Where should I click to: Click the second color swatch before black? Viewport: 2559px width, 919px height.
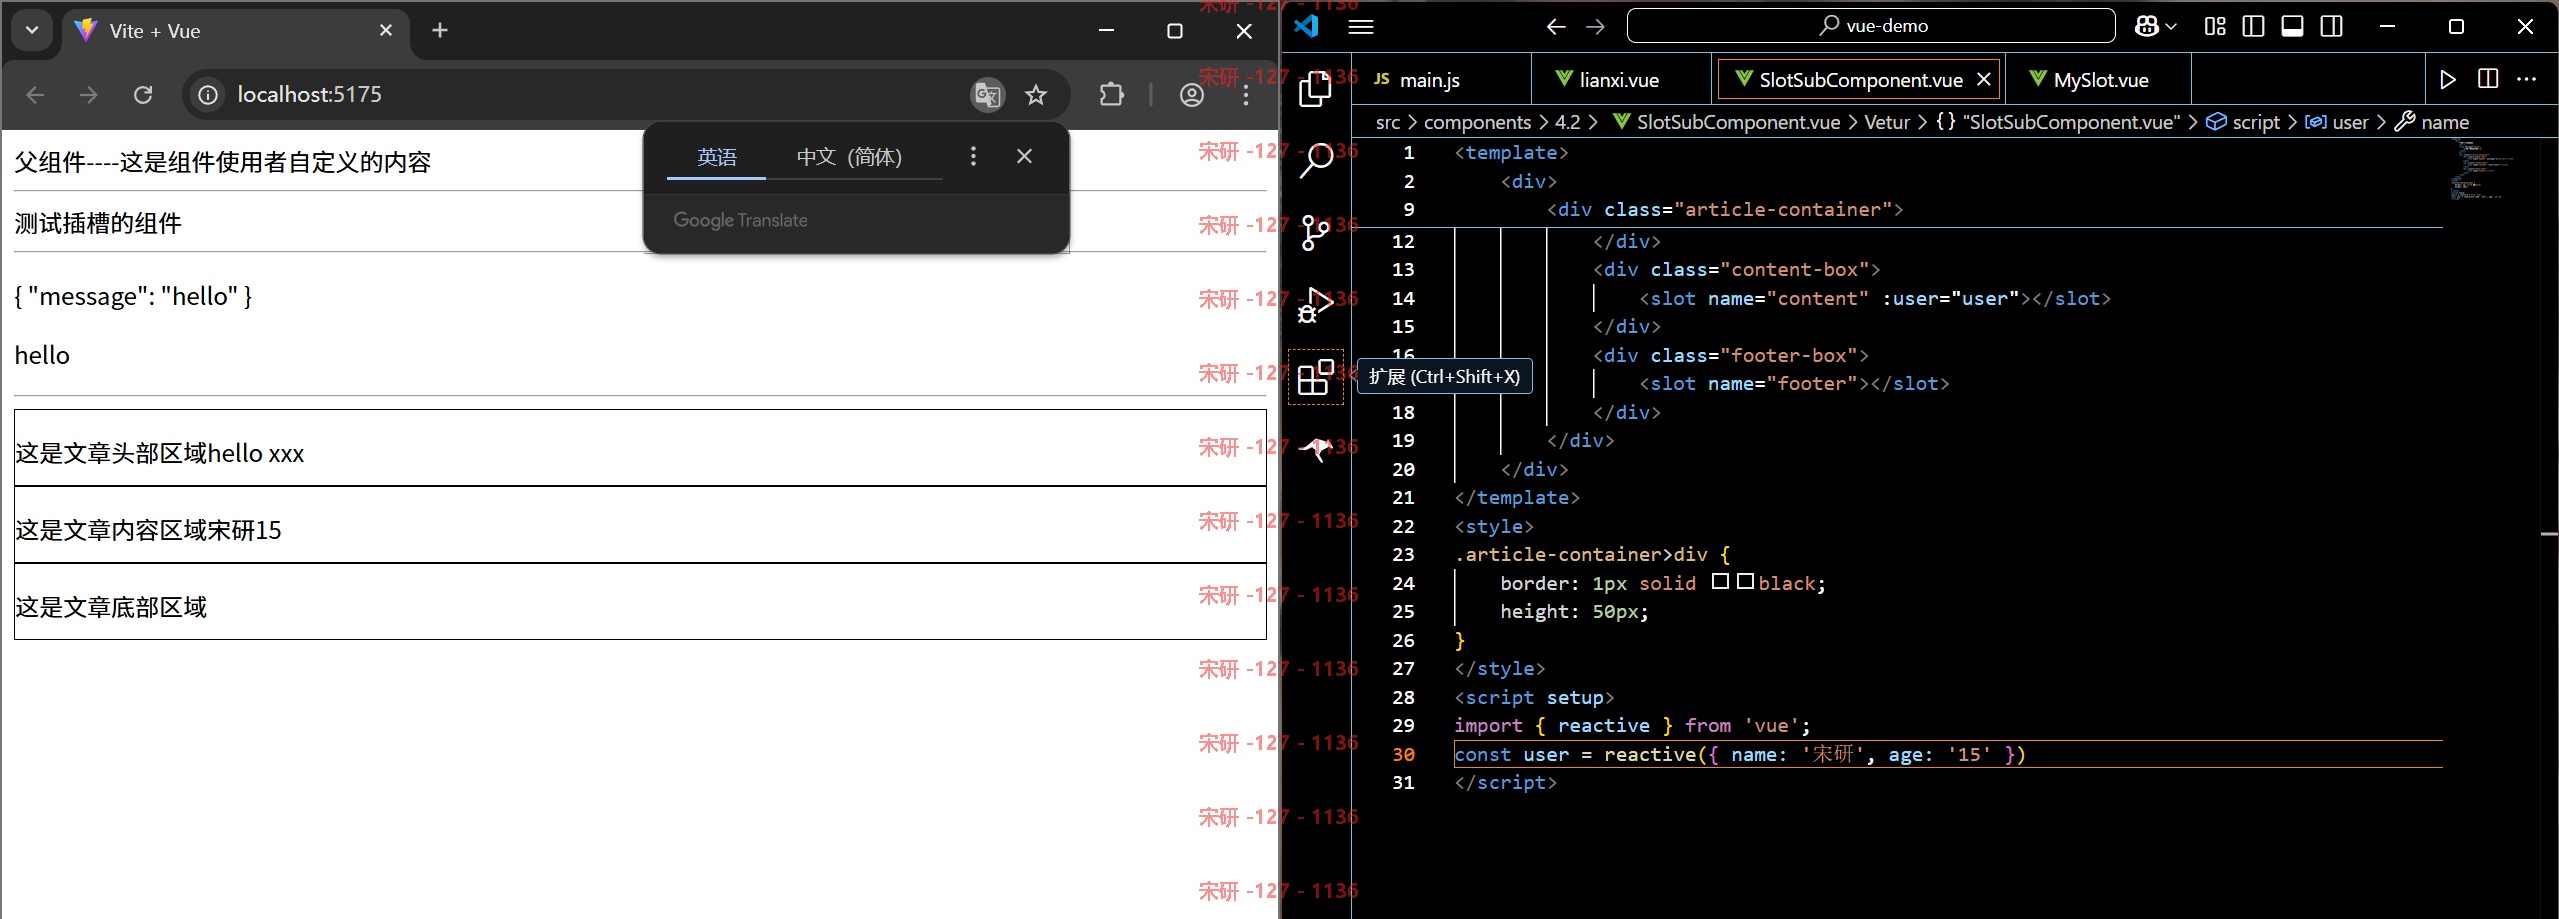point(1745,581)
